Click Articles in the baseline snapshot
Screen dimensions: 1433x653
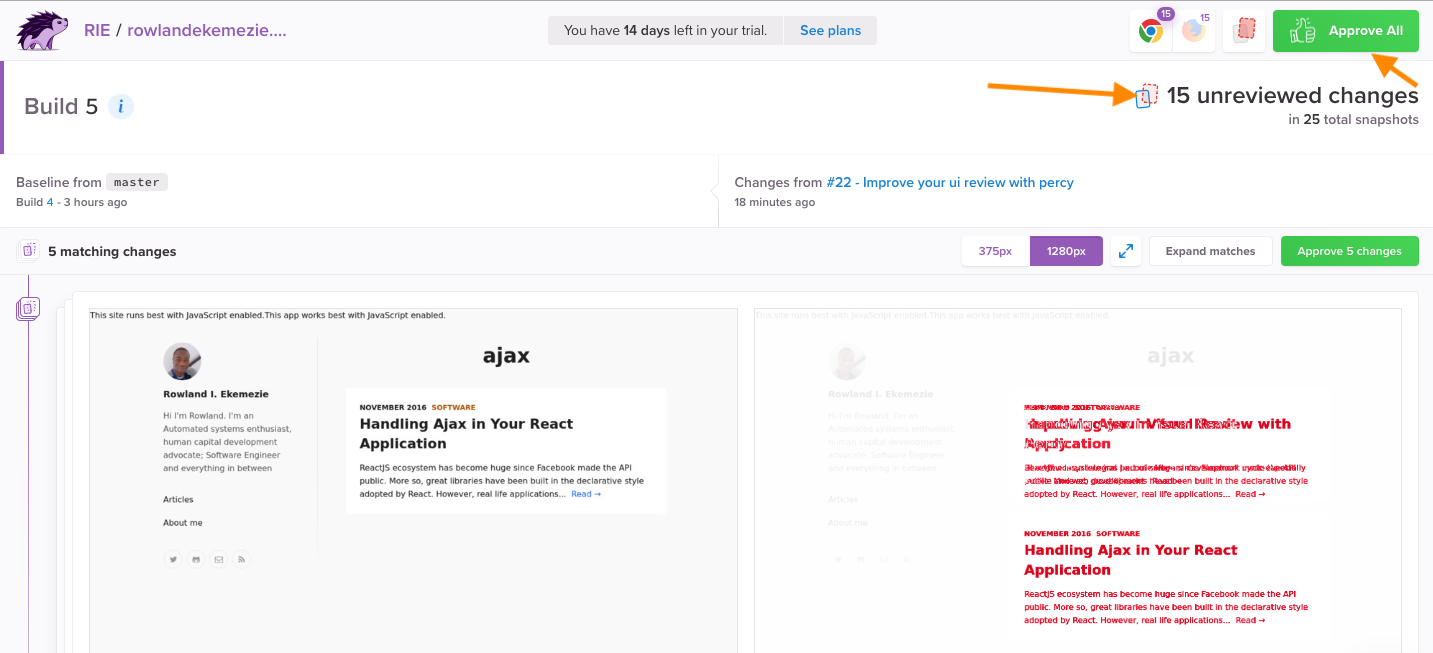pyautogui.click(x=178, y=499)
